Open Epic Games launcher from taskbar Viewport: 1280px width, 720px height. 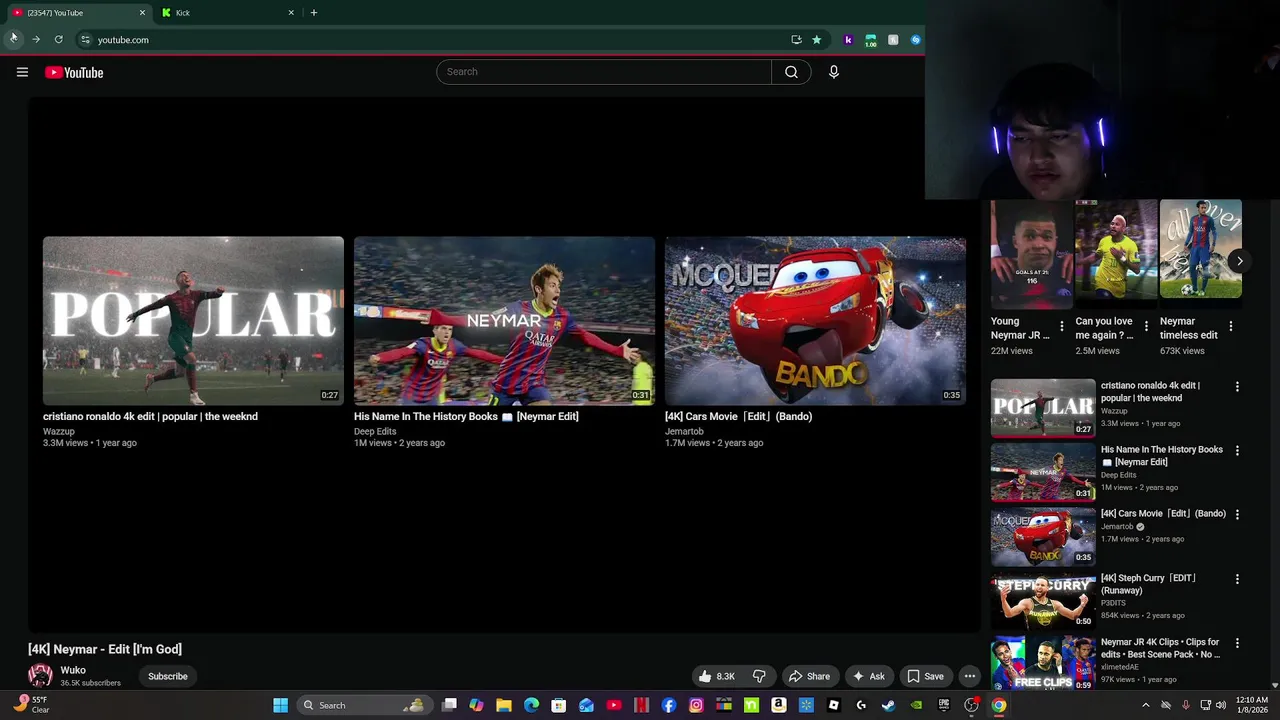(x=943, y=705)
